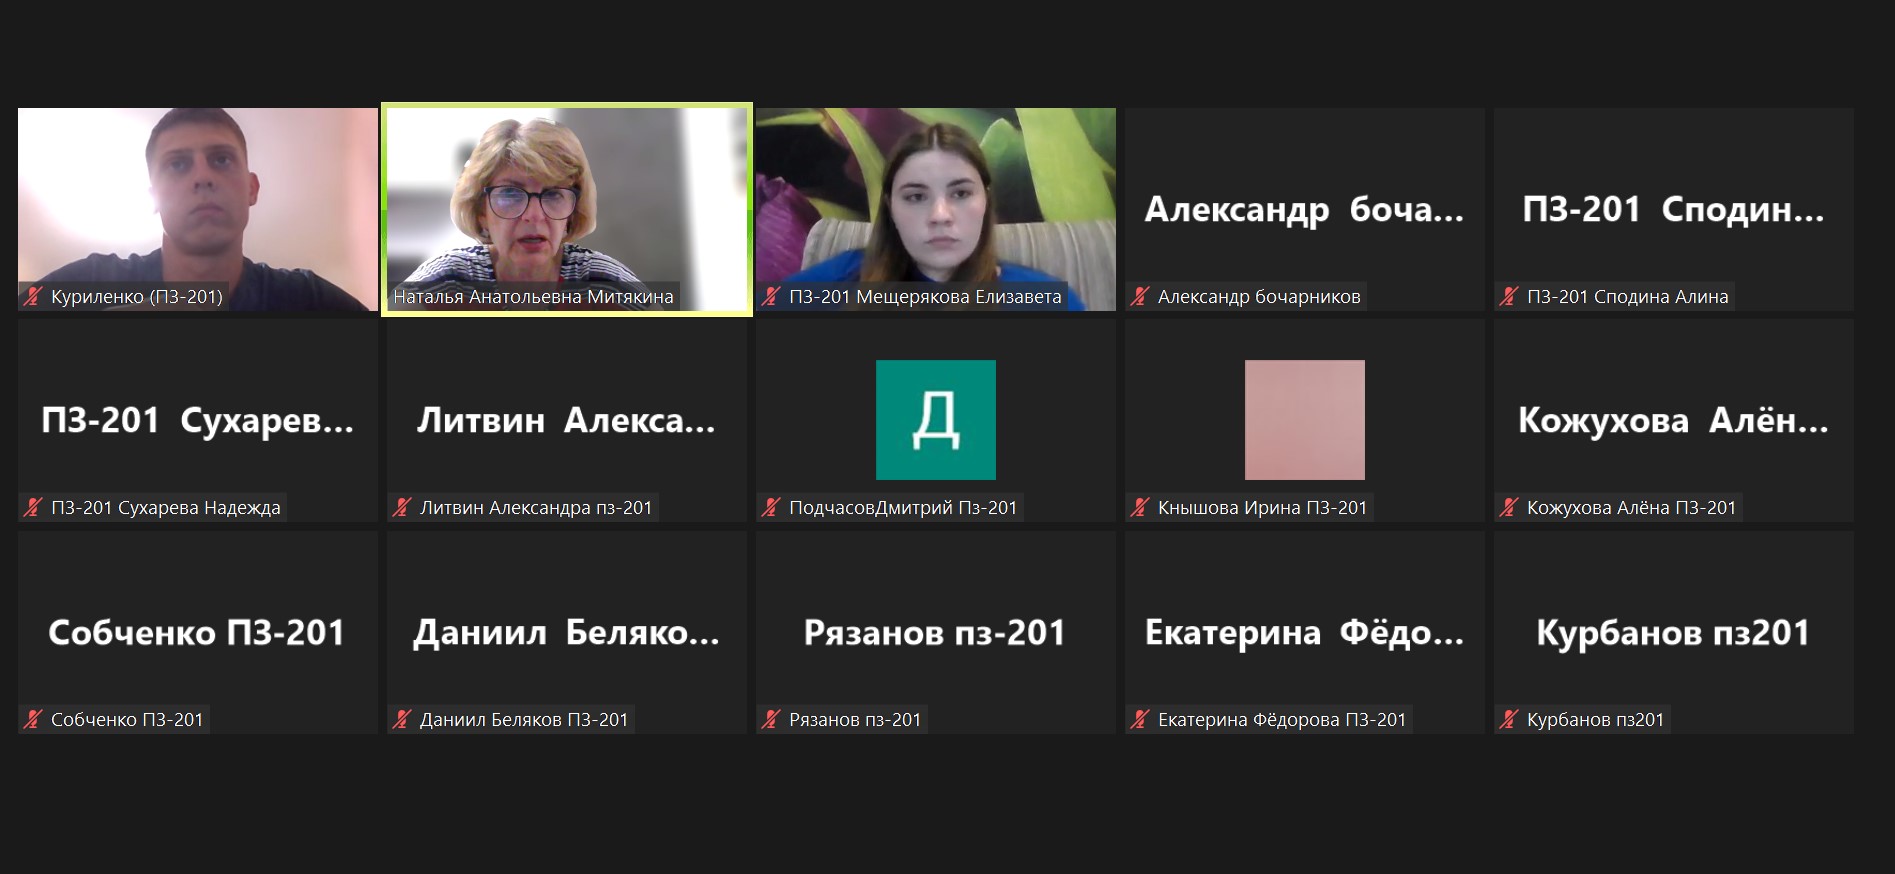
Task: Click the large centered 'Курбанов пз201' tile name
Action: [1673, 632]
